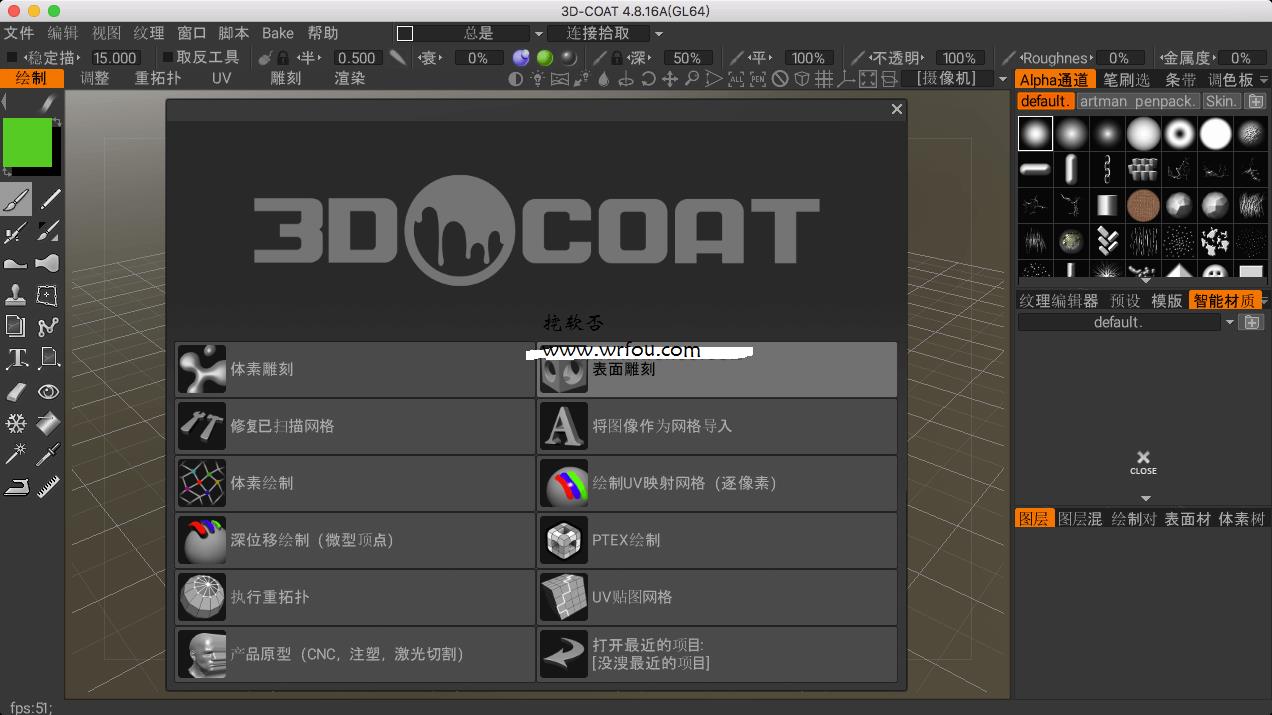Image resolution: width=1272 pixels, height=715 pixels.
Task: Collapse the left tool panel arrow
Action: (x=4, y=101)
